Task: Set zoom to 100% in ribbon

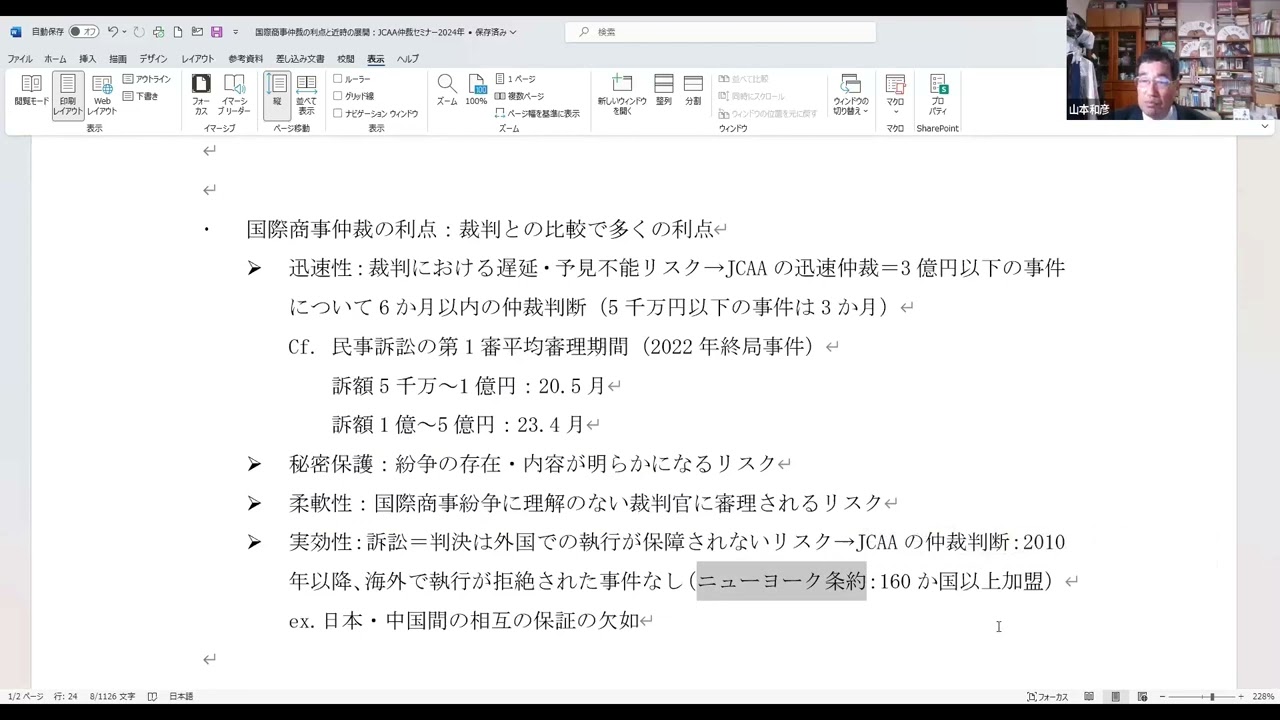Action: (x=476, y=90)
